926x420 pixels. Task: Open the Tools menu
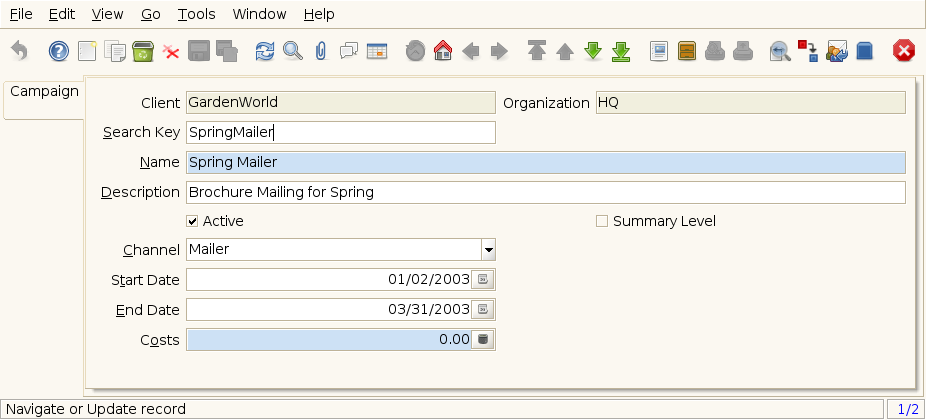tap(196, 15)
